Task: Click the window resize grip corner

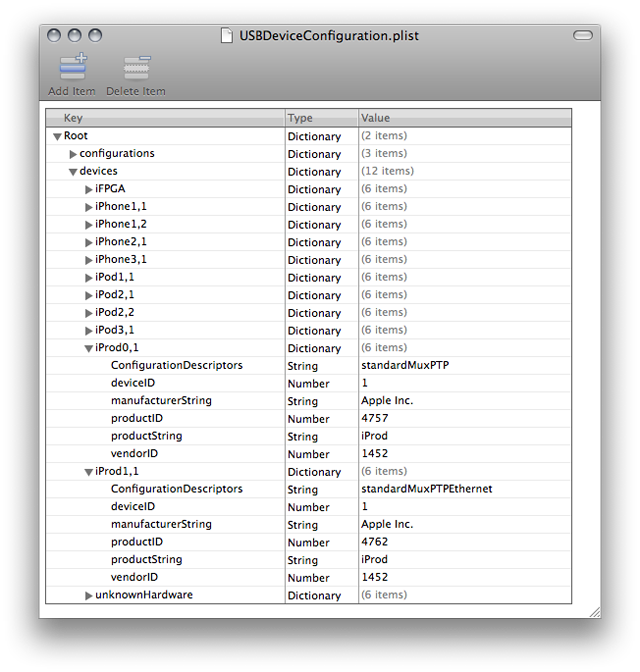Action: [x=594, y=611]
